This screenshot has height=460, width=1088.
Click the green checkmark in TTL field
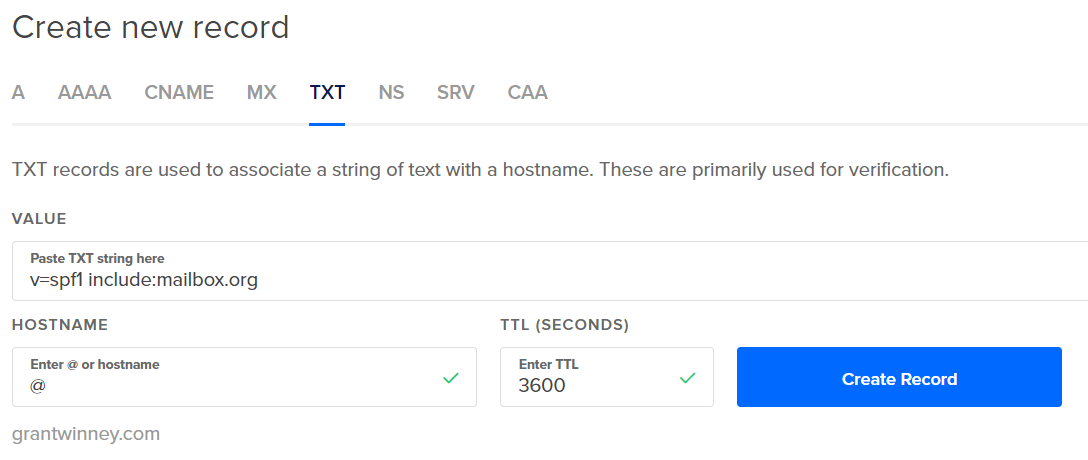pos(687,378)
